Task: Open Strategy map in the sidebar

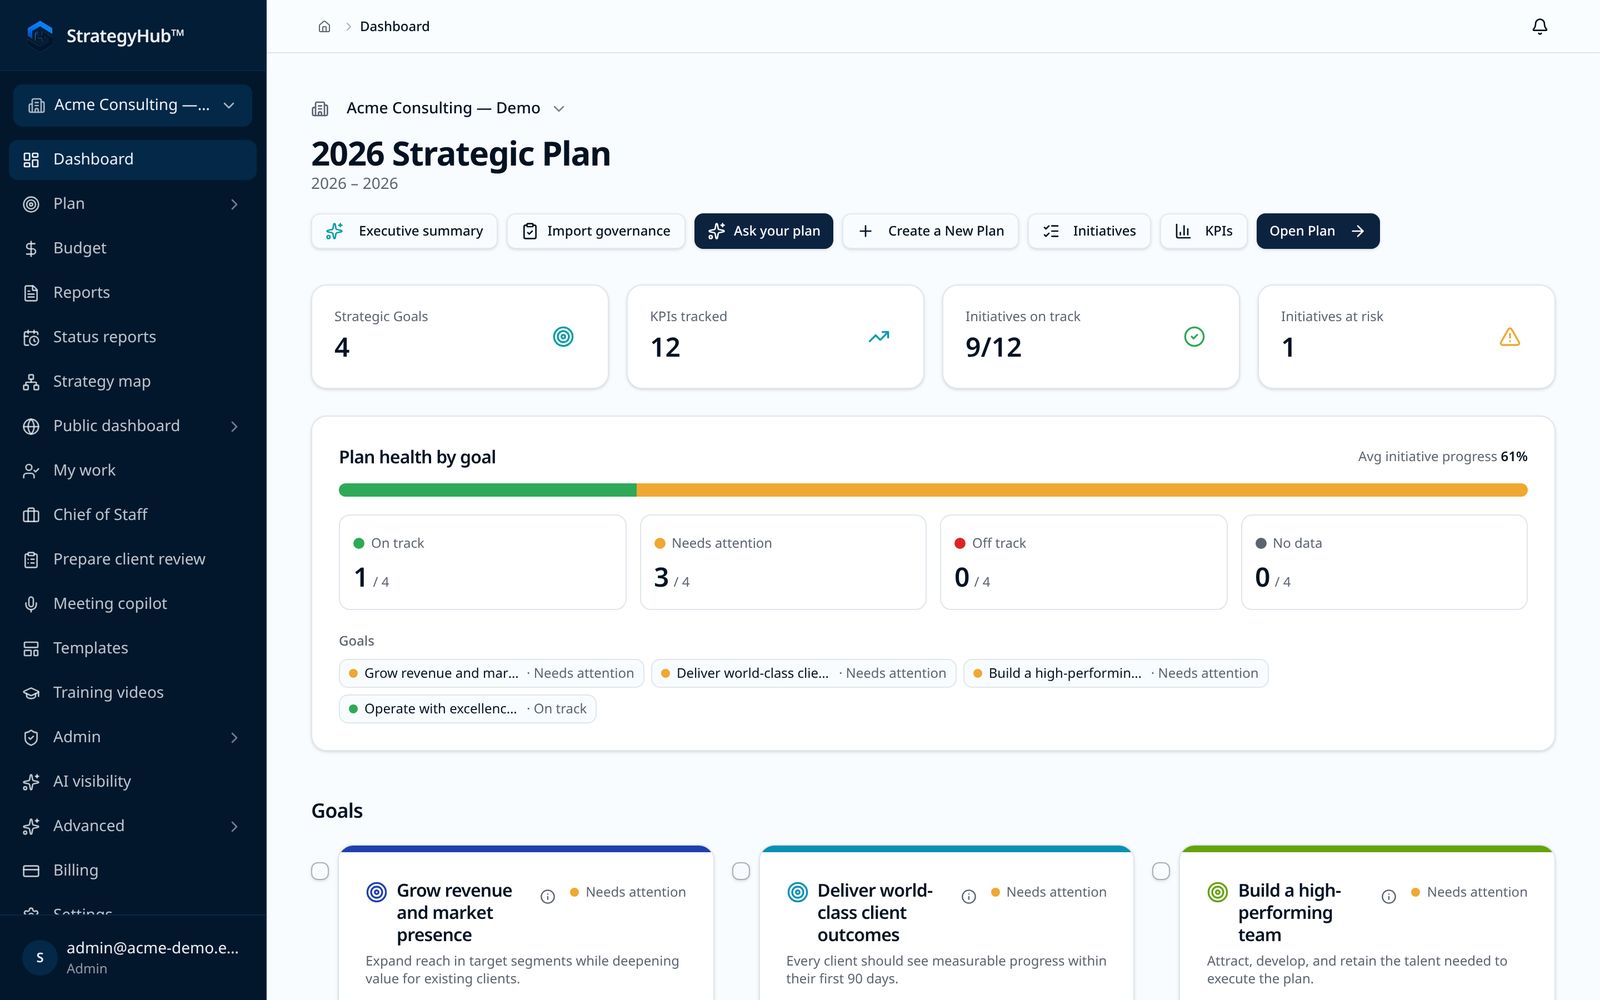Action: [132, 382]
